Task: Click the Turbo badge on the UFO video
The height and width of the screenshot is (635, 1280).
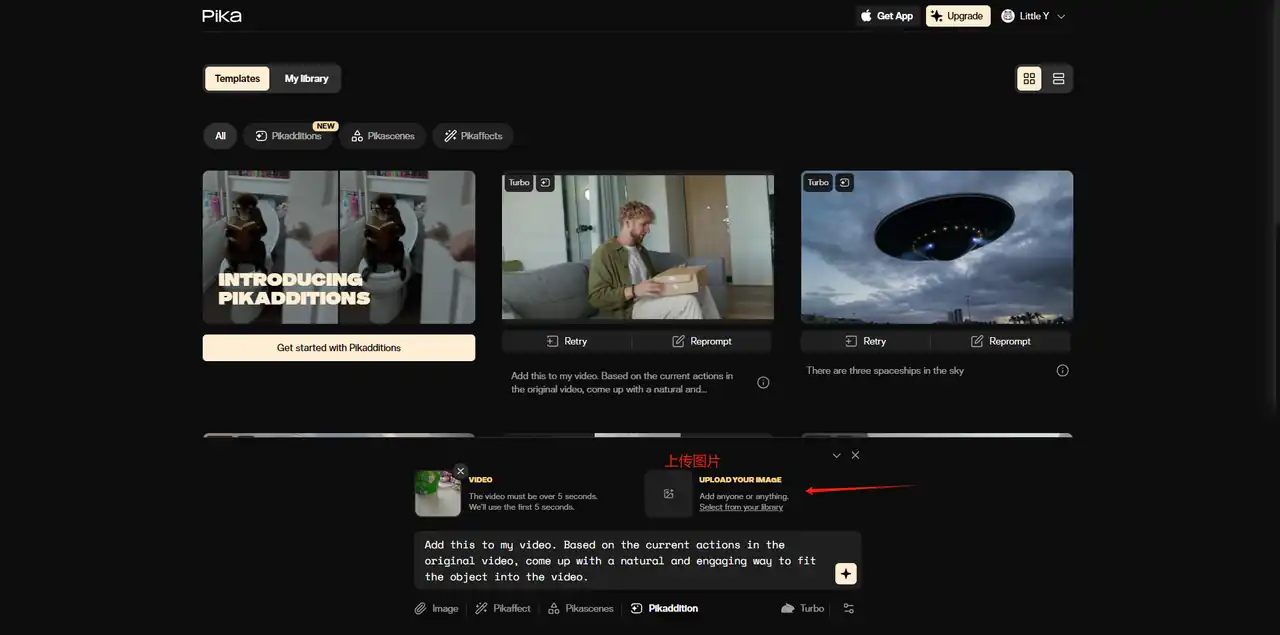Action: tap(818, 183)
